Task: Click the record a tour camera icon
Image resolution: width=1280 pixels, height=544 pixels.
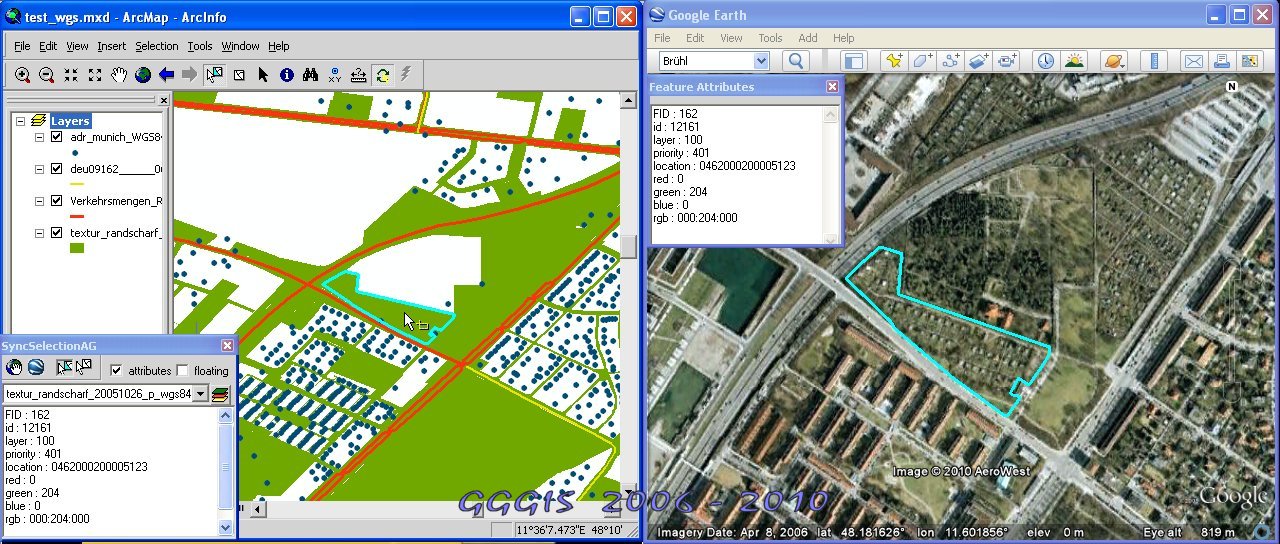Action: click(x=1007, y=61)
